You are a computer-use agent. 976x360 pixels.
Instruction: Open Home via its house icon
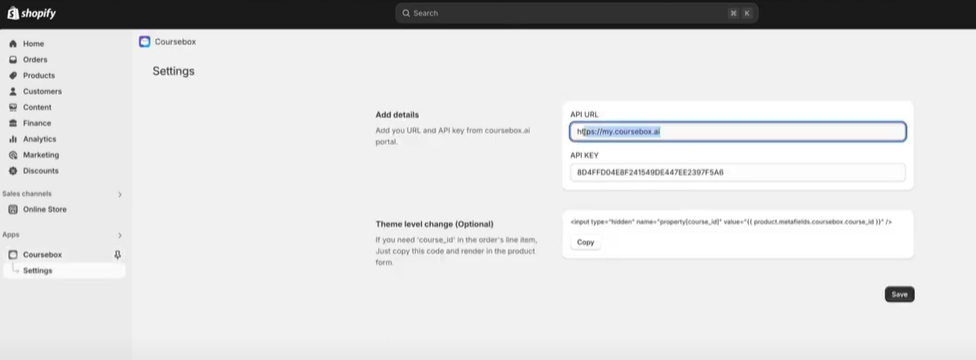(x=12, y=44)
